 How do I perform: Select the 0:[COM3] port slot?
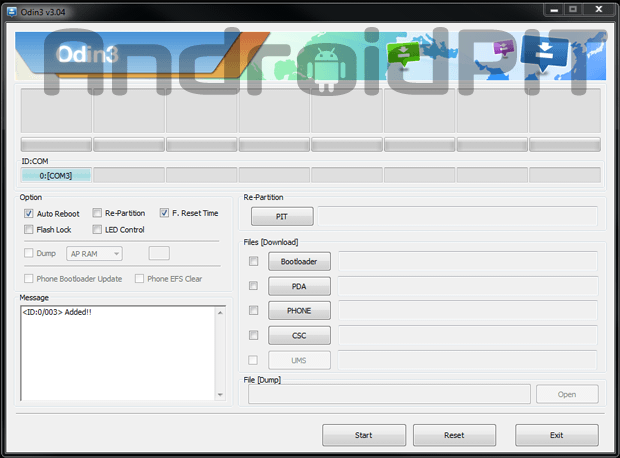click(x=56, y=175)
